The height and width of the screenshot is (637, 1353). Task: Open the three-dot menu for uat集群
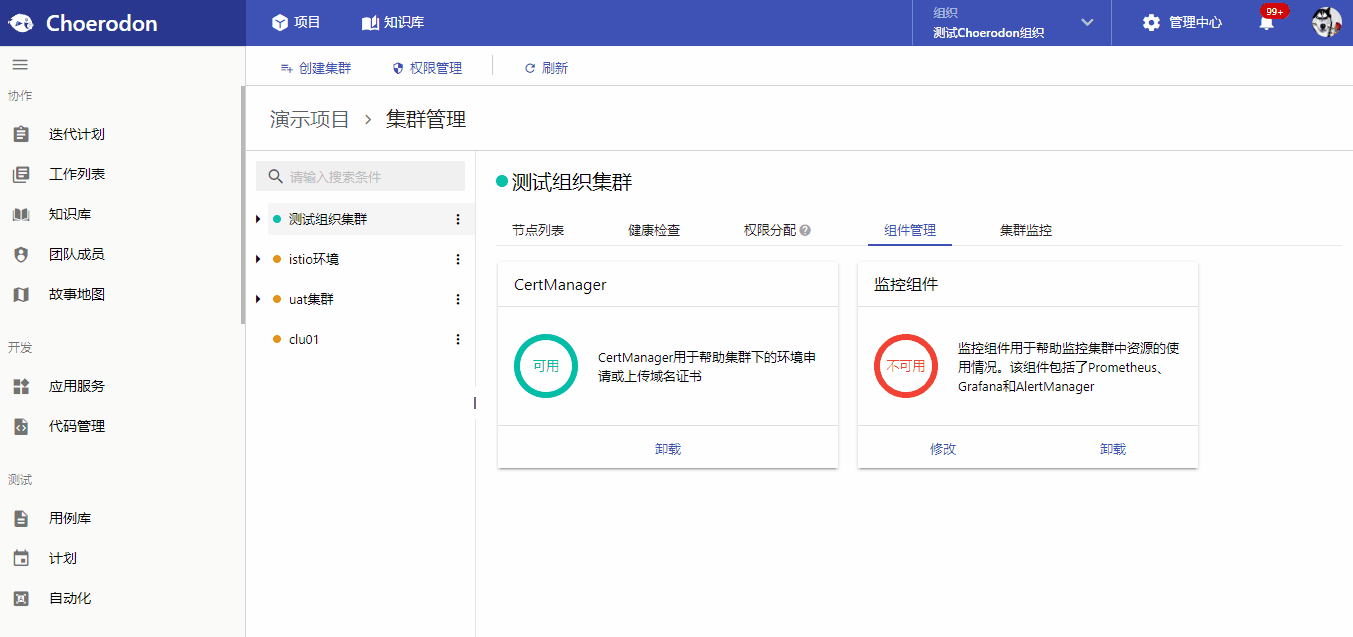[458, 299]
